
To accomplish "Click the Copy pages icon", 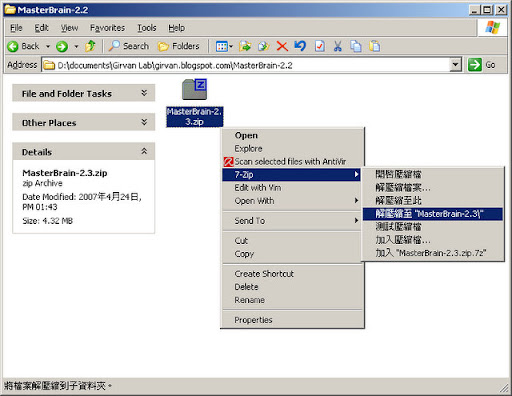I will (x=356, y=46).
